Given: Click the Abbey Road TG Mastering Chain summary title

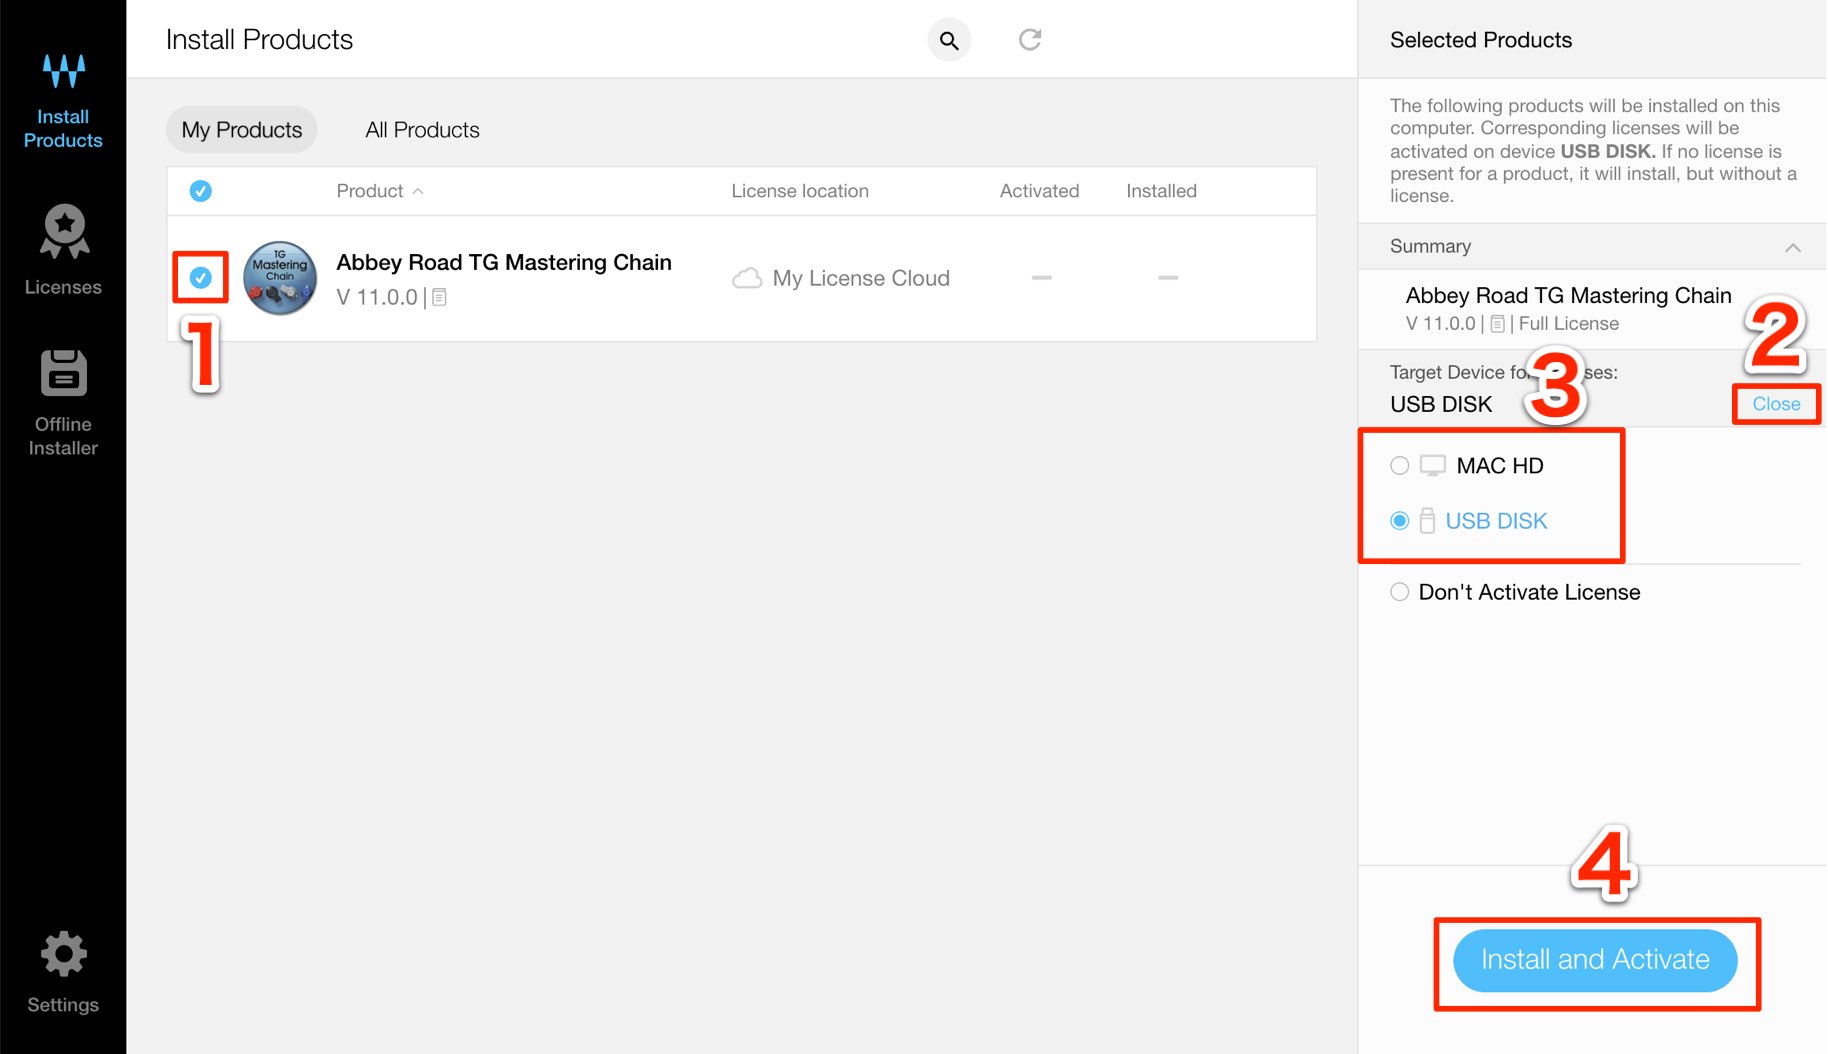Looking at the screenshot, I should (x=1568, y=296).
